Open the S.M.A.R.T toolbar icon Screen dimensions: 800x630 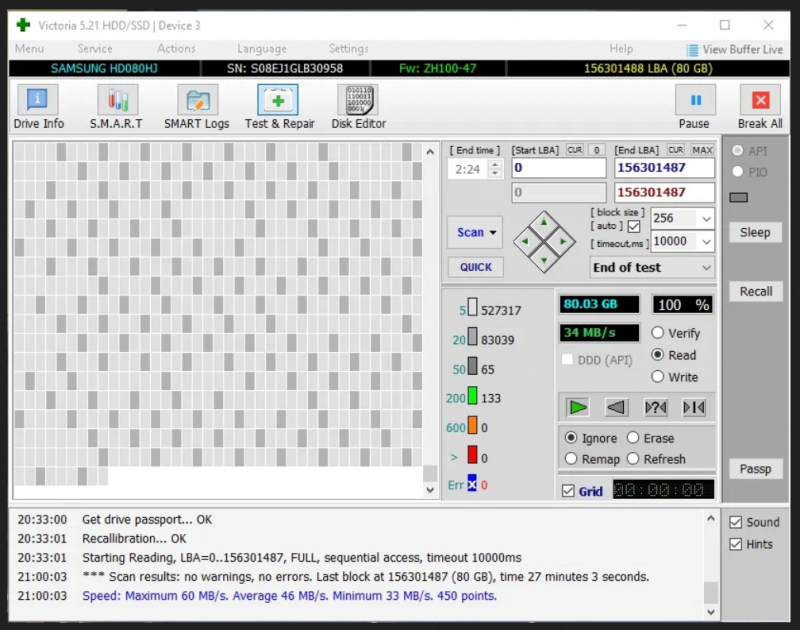pyautogui.click(x=116, y=107)
